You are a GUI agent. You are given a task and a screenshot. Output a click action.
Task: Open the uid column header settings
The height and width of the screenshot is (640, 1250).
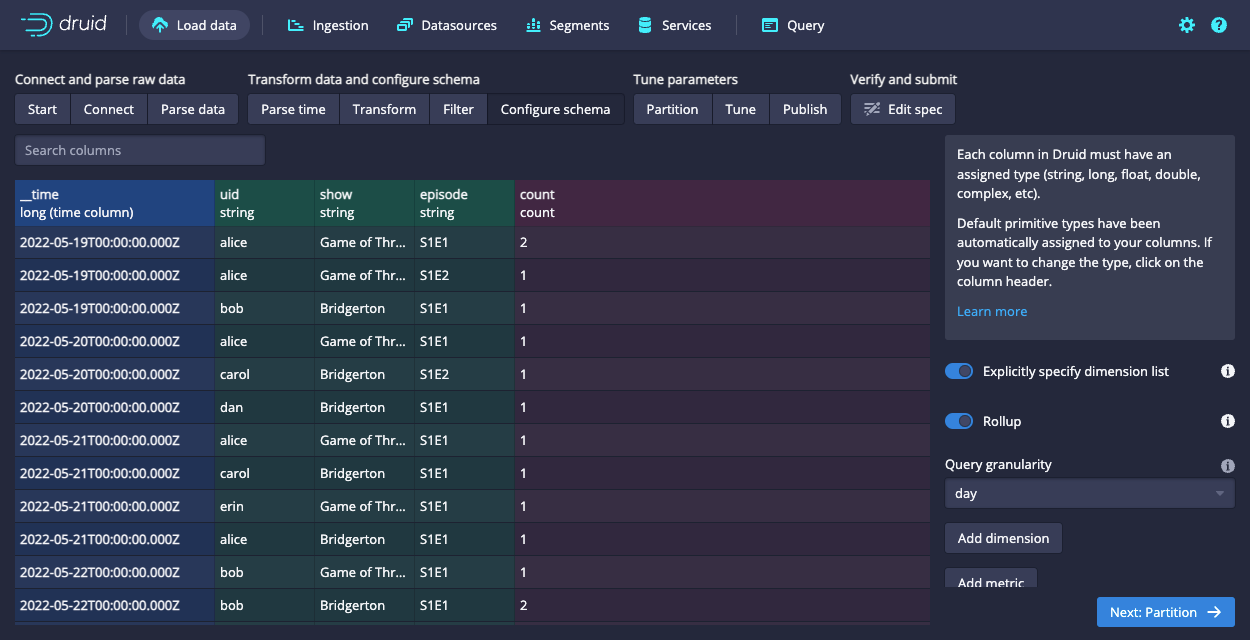[x=264, y=203]
